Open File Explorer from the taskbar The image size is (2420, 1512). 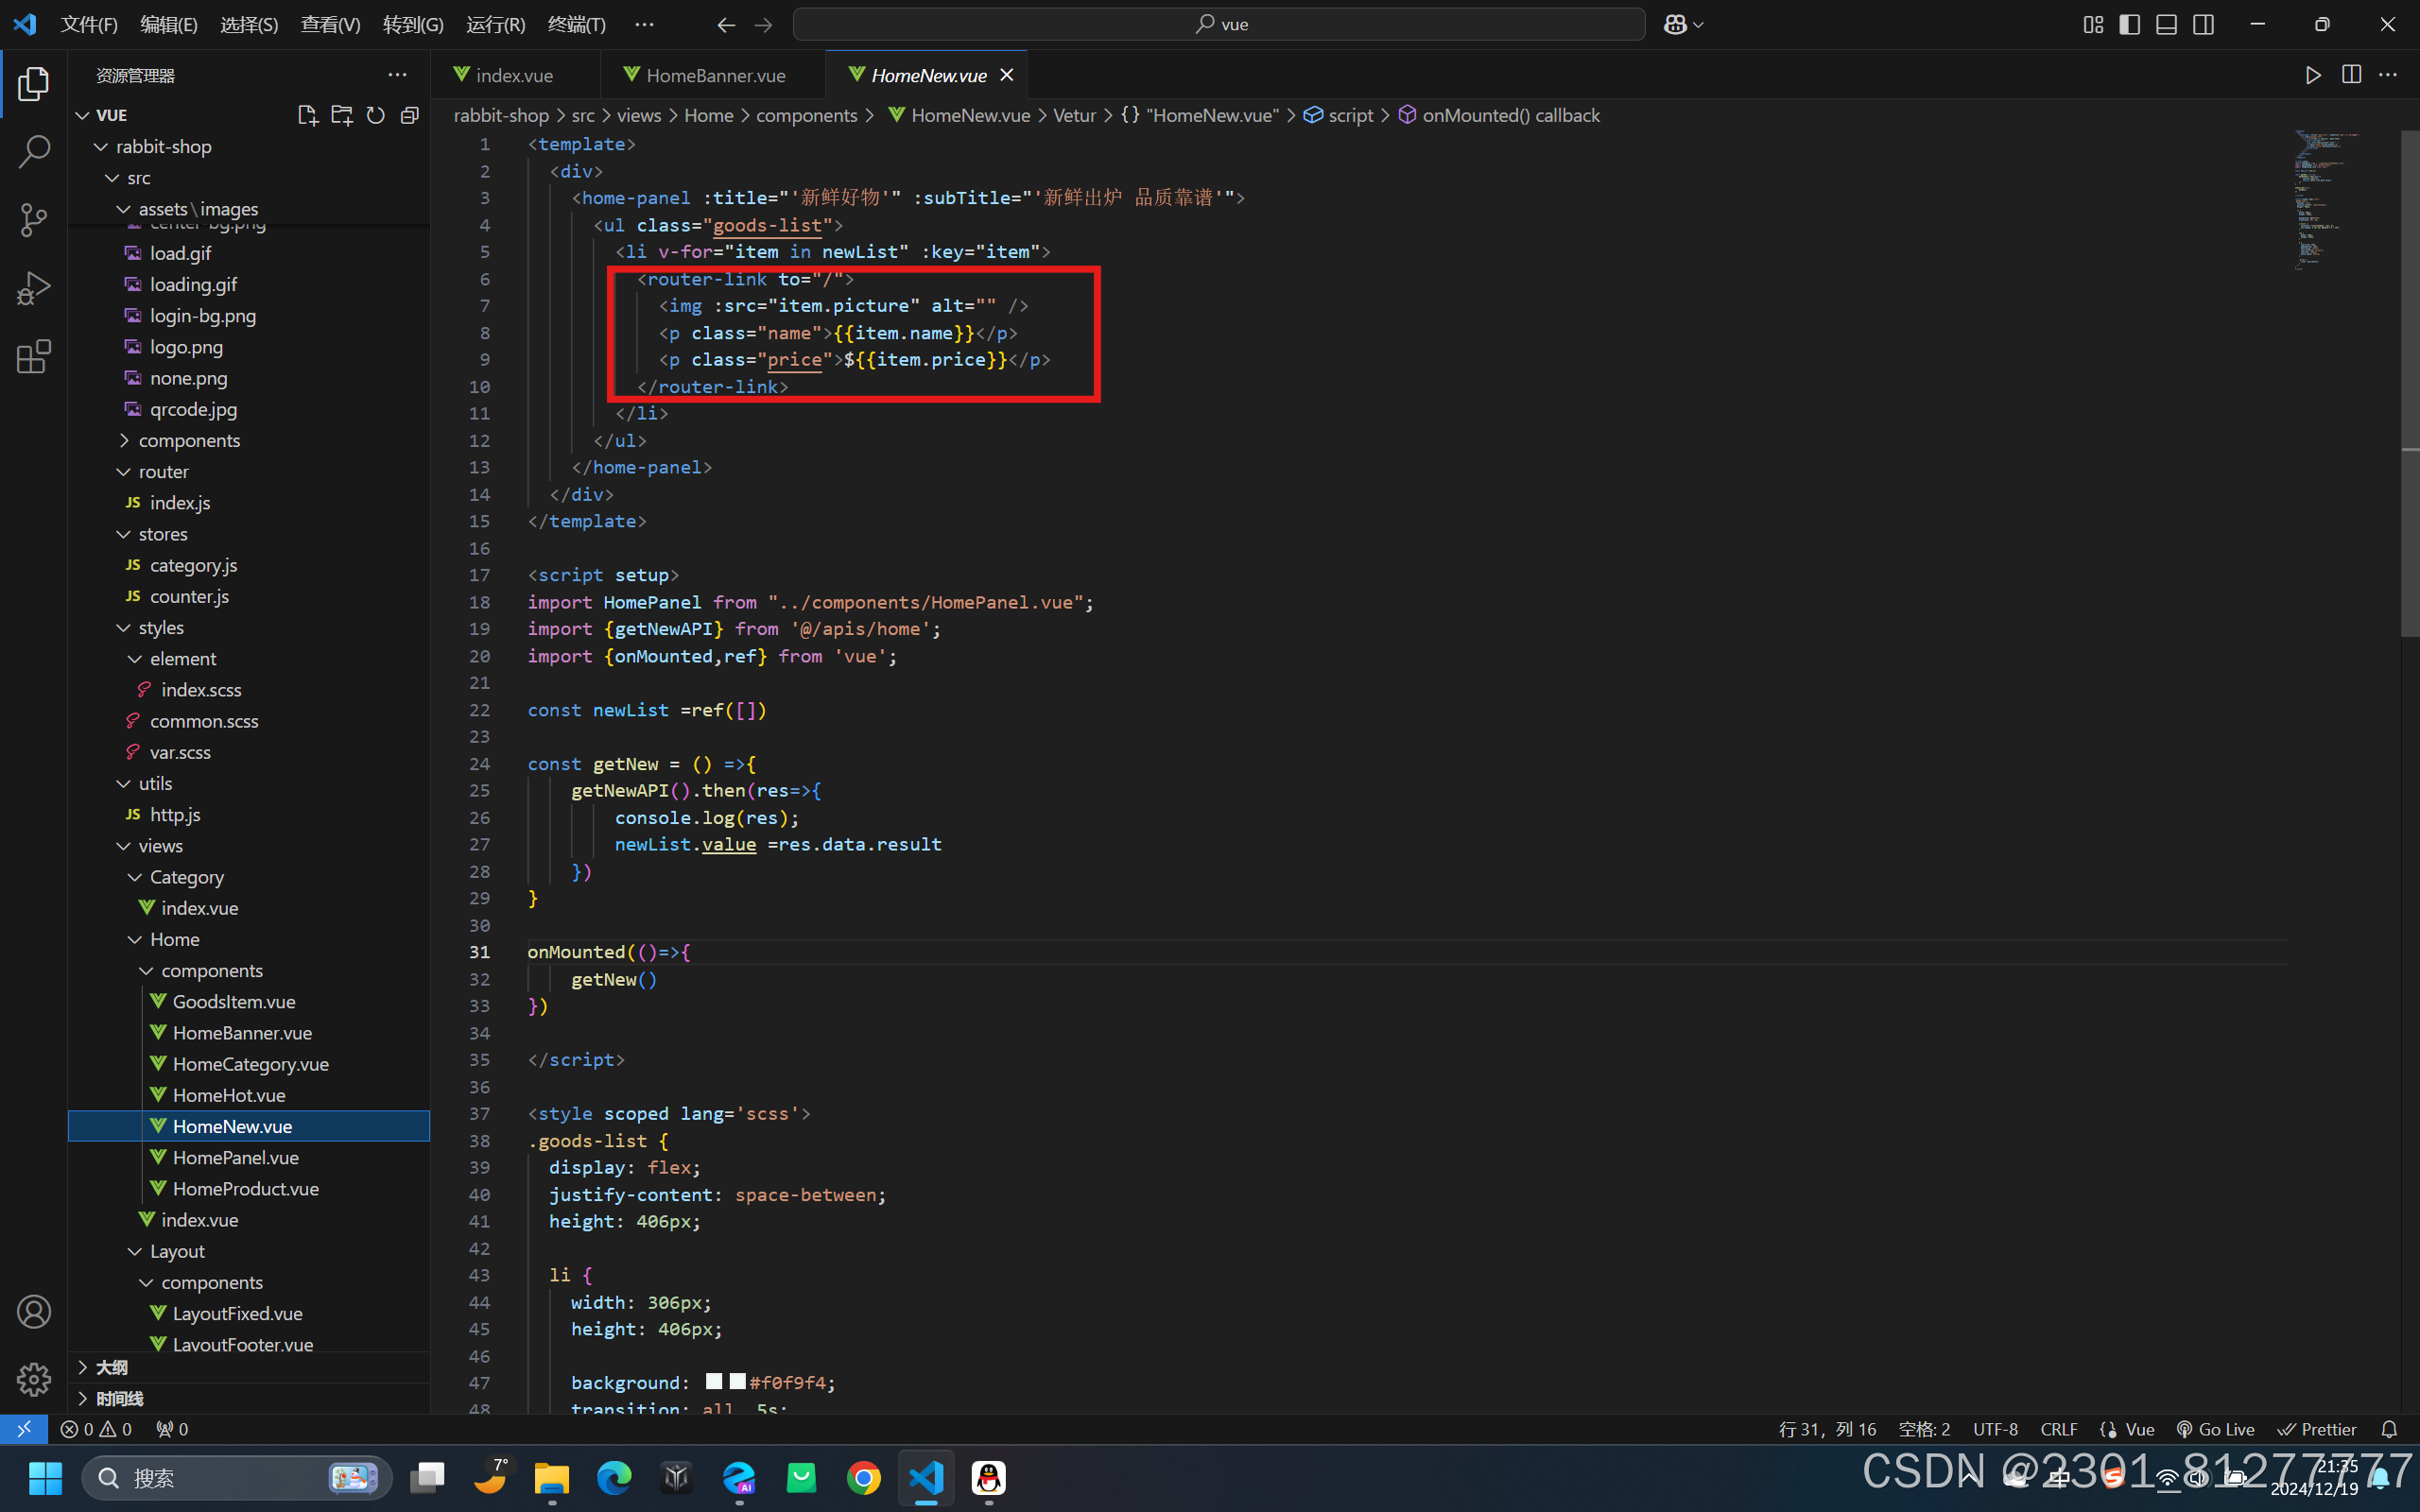(x=552, y=1477)
